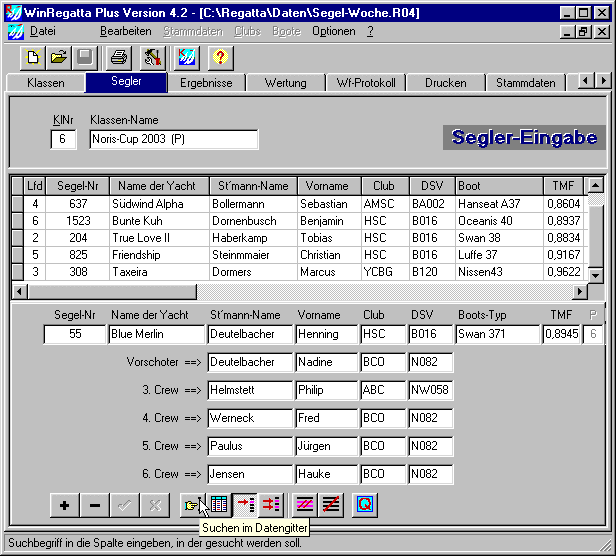Click the crossed-out lines icon in bottom toolbar
616x556 pixels.
(332, 506)
